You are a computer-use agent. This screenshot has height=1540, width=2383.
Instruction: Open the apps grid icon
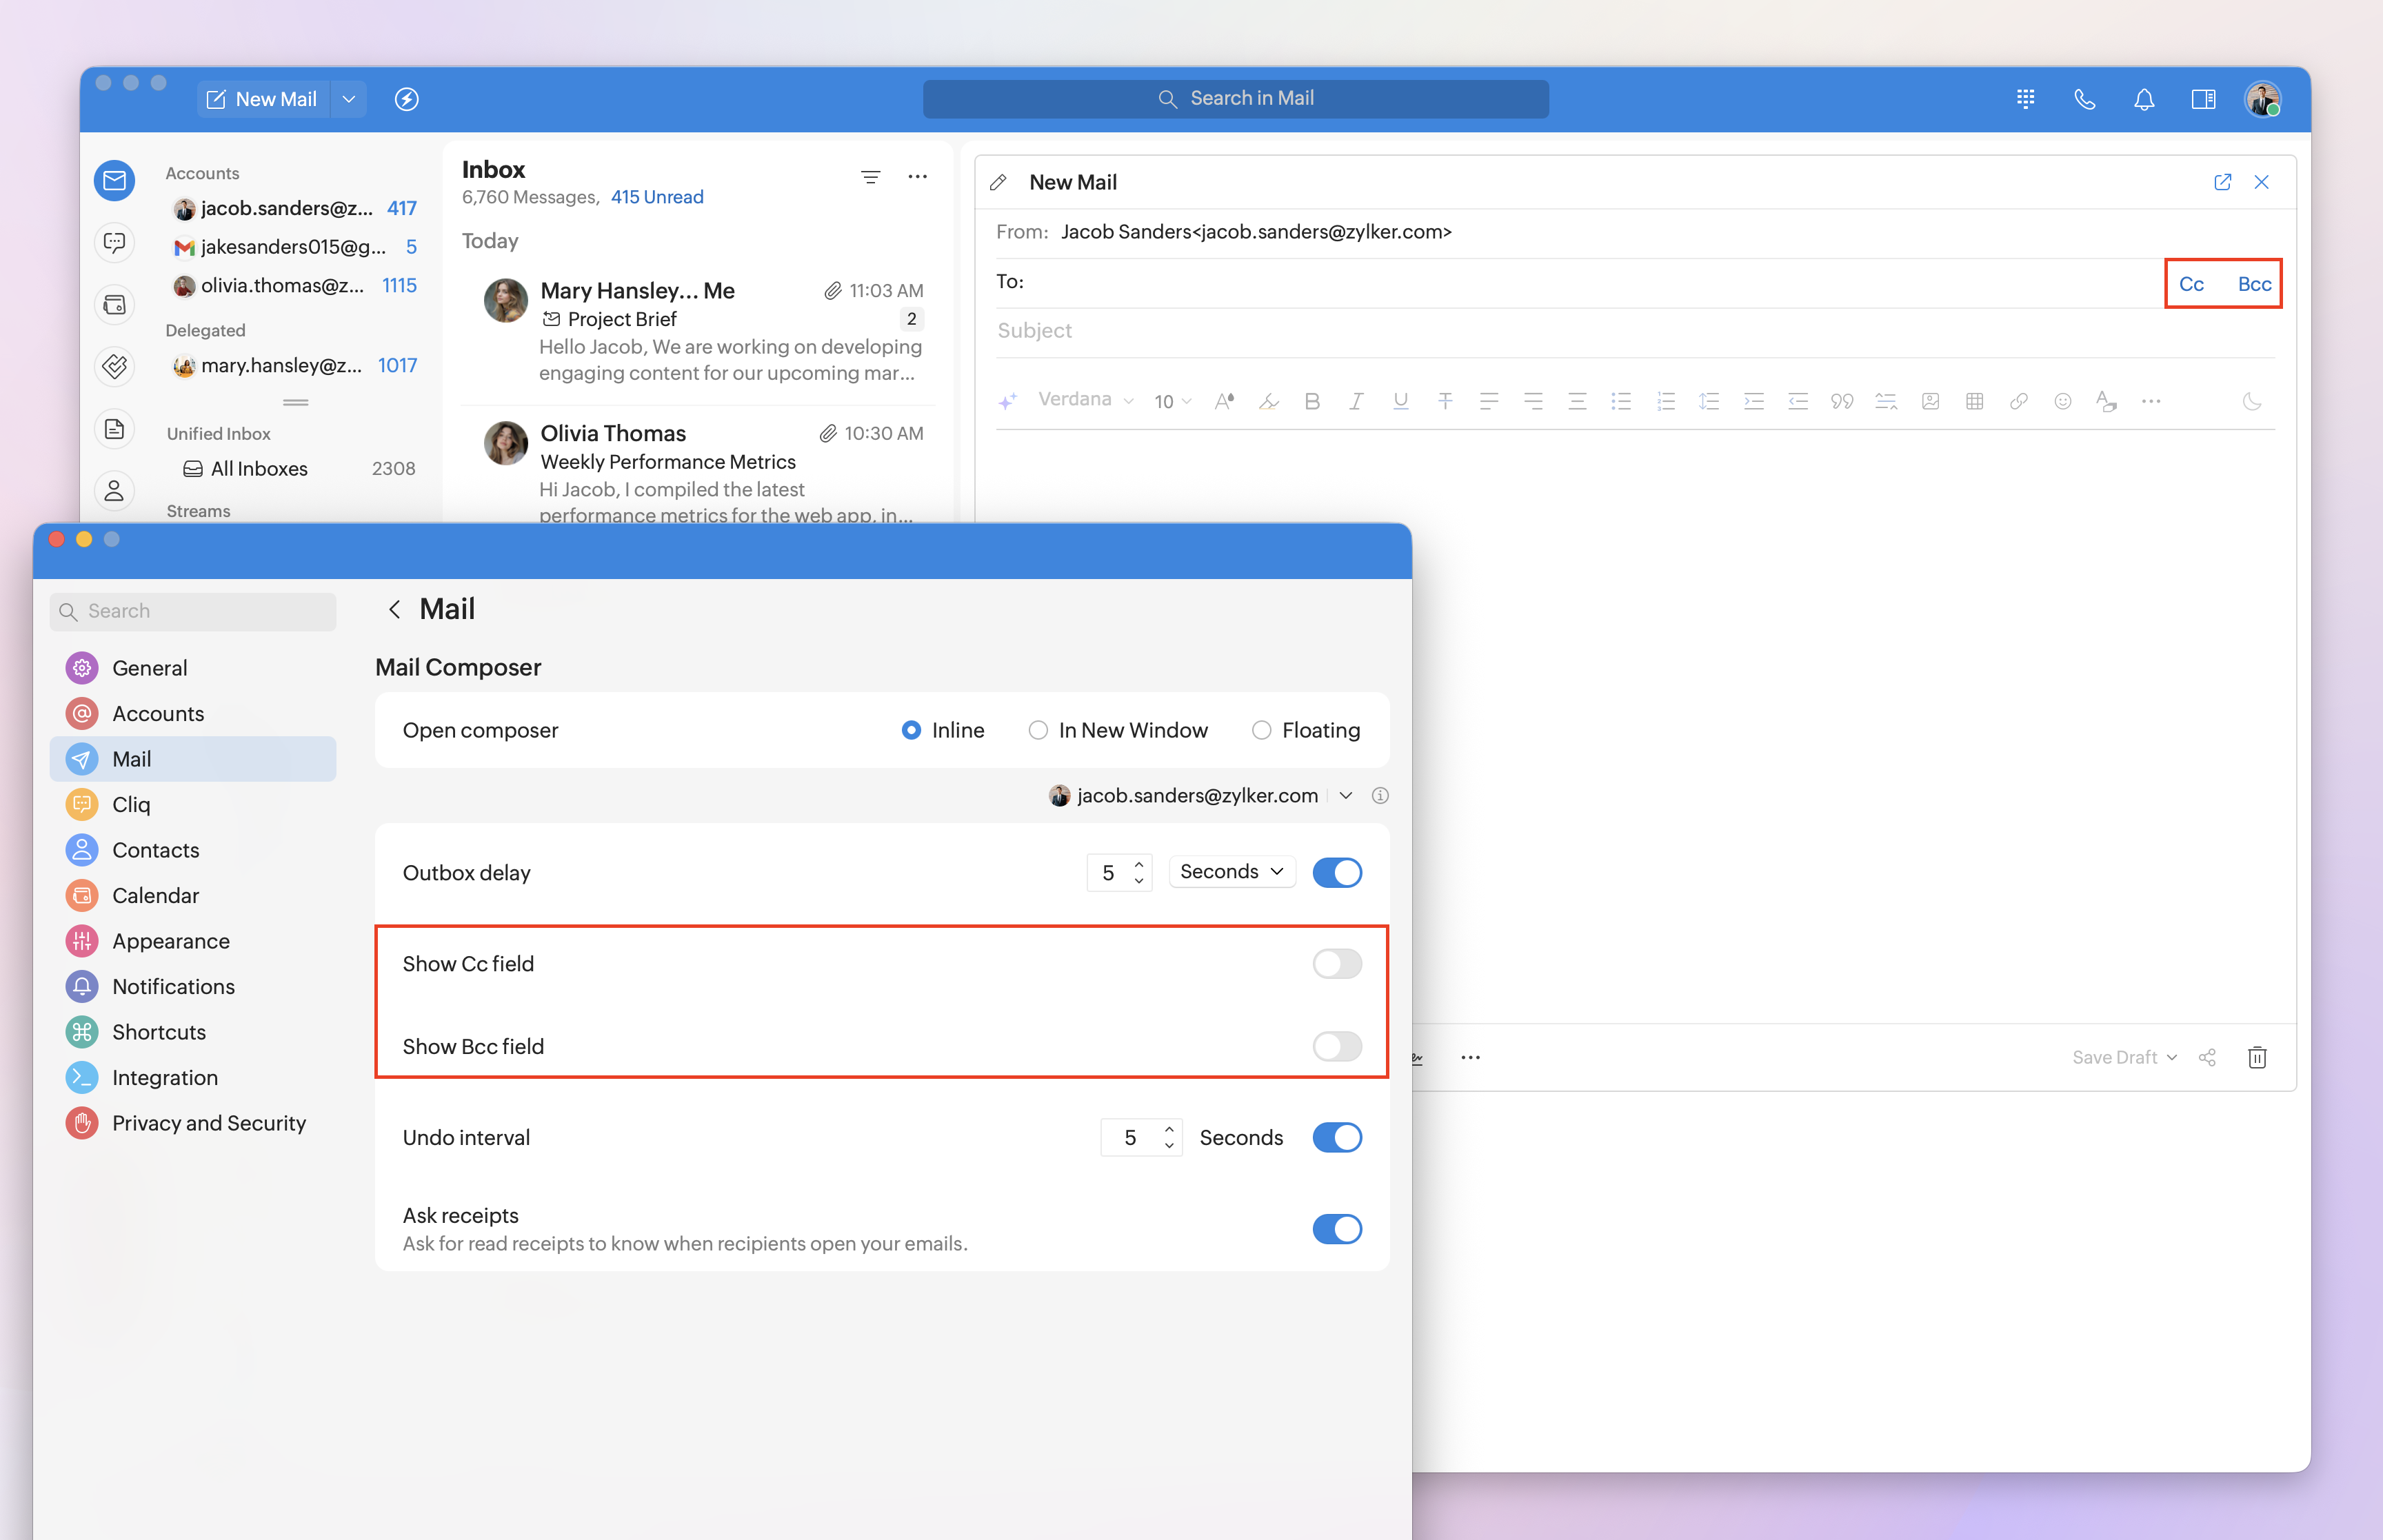point(2025,99)
